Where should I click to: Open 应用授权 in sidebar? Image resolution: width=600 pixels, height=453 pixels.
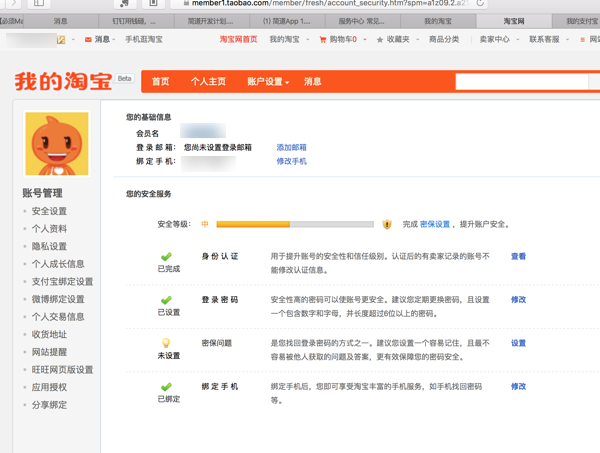pyautogui.click(x=49, y=387)
